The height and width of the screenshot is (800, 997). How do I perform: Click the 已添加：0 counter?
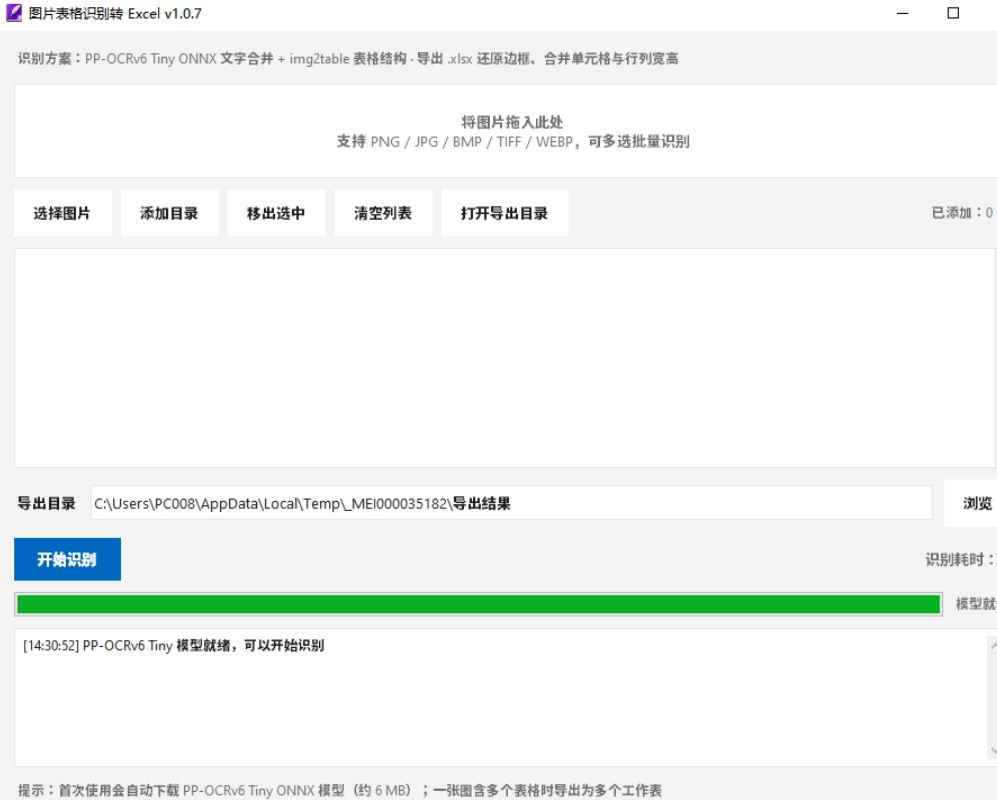[x=963, y=213]
